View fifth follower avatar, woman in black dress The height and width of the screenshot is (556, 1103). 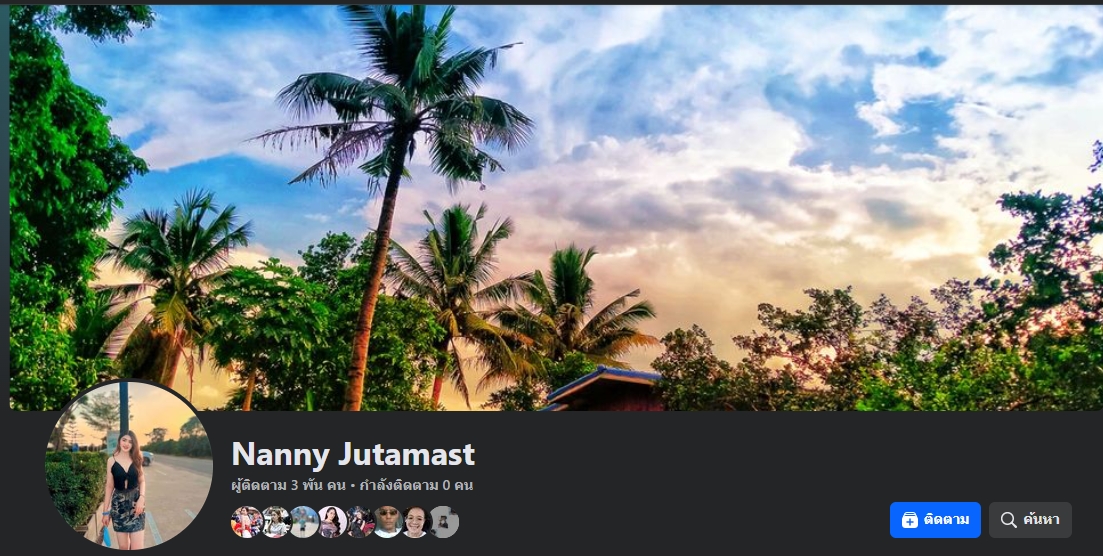pos(359,522)
